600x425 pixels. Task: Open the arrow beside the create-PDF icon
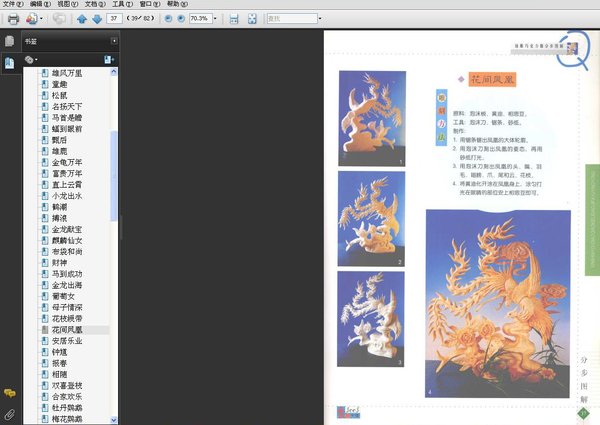click(x=41, y=18)
